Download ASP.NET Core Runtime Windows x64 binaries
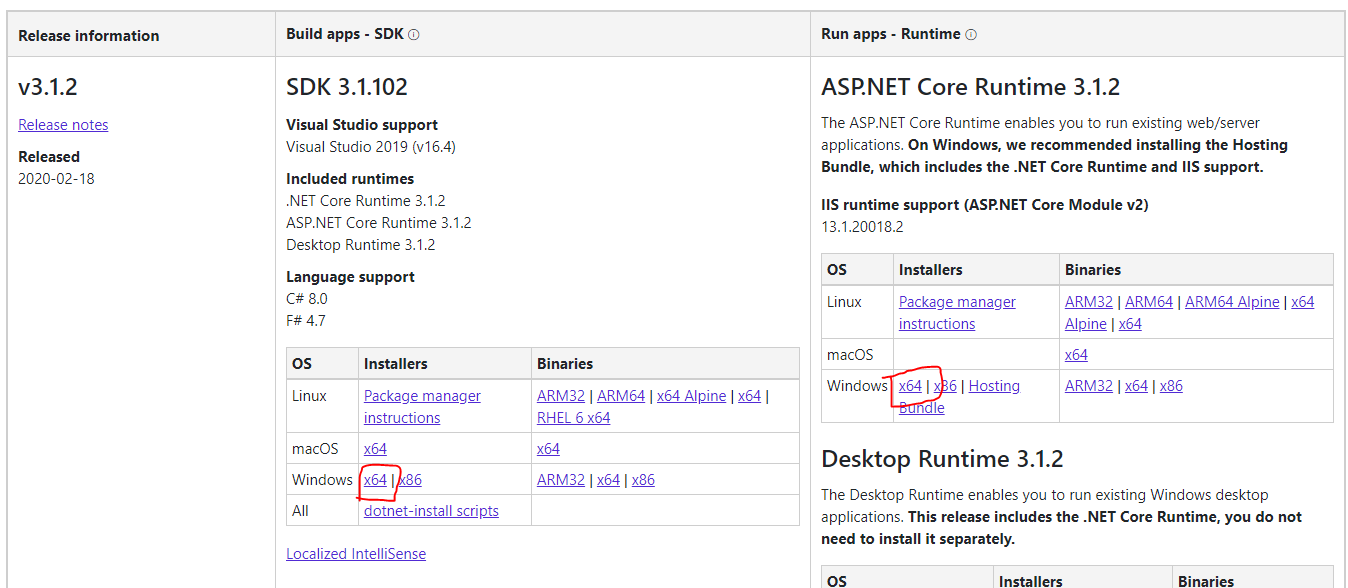Screen dimensions: 1348x588 pyautogui.click(x=1136, y=386)
